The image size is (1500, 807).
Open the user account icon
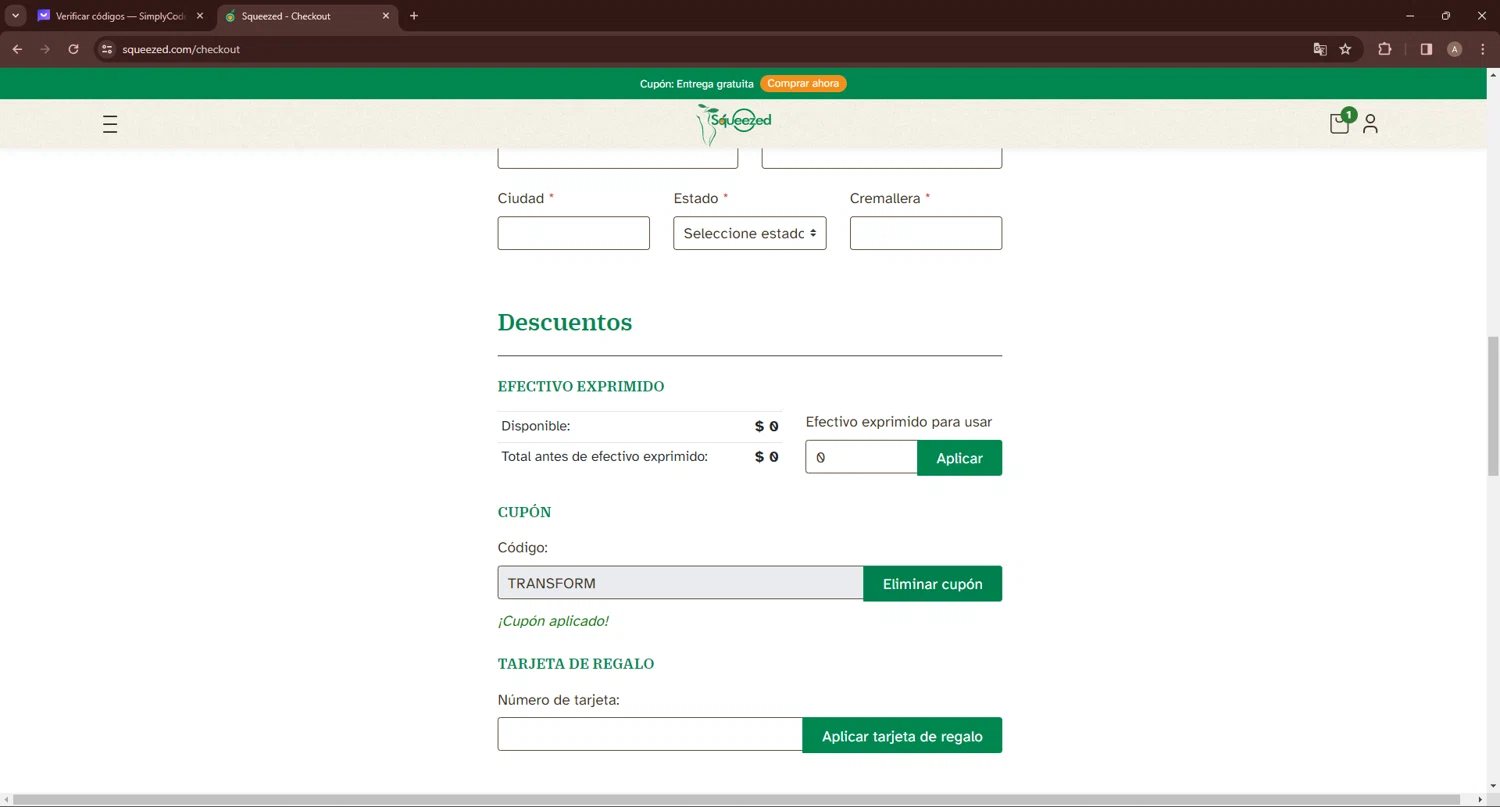click(x=1370, y=124)
